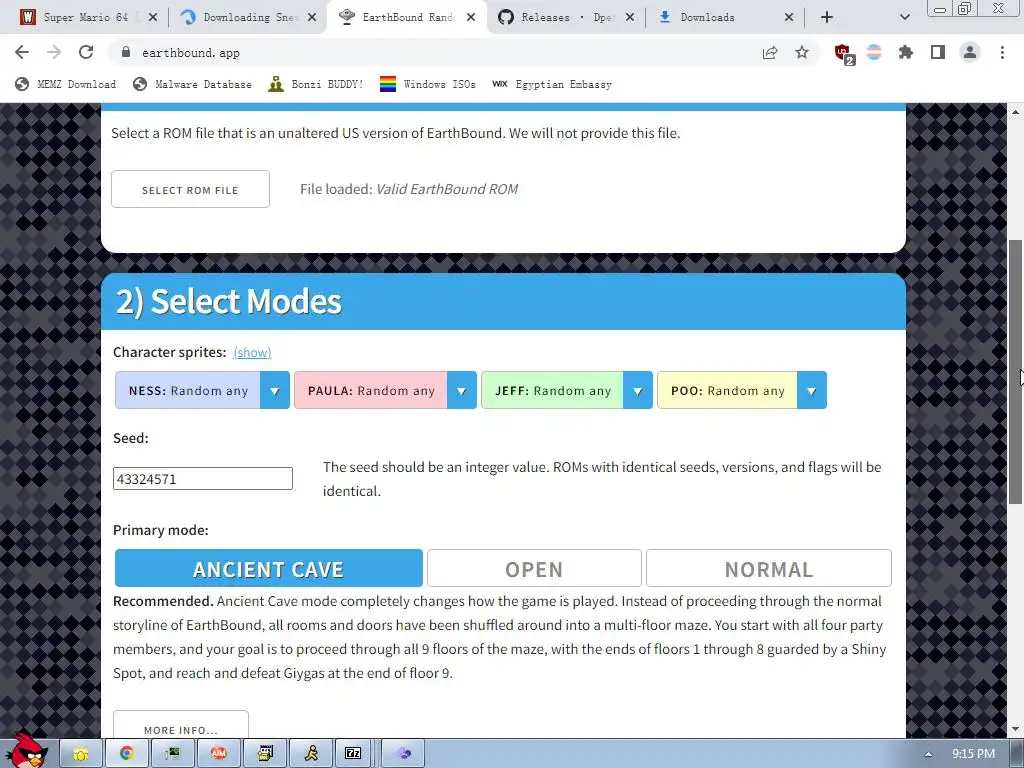Viewport: 1024px width, 768px height.
Task: Open the POO sprite dropdown arrow
Action: 812,391
